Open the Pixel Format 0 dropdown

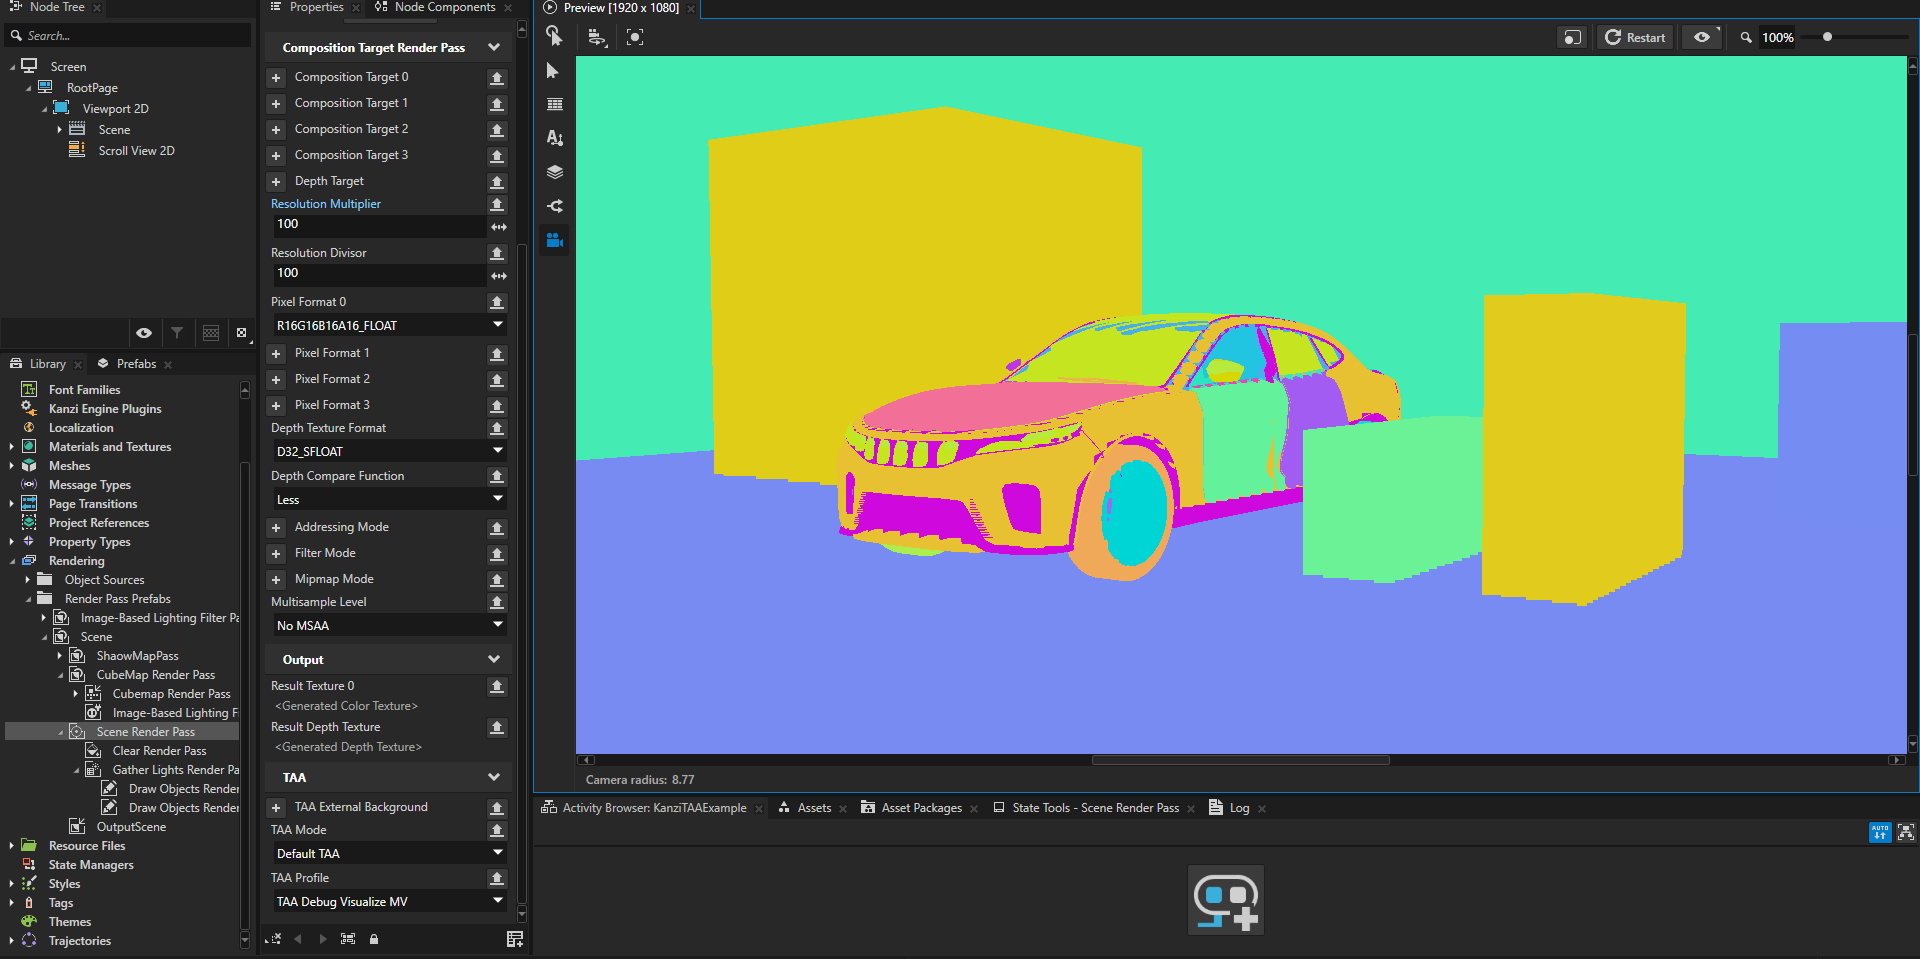(x=389, y=326)
